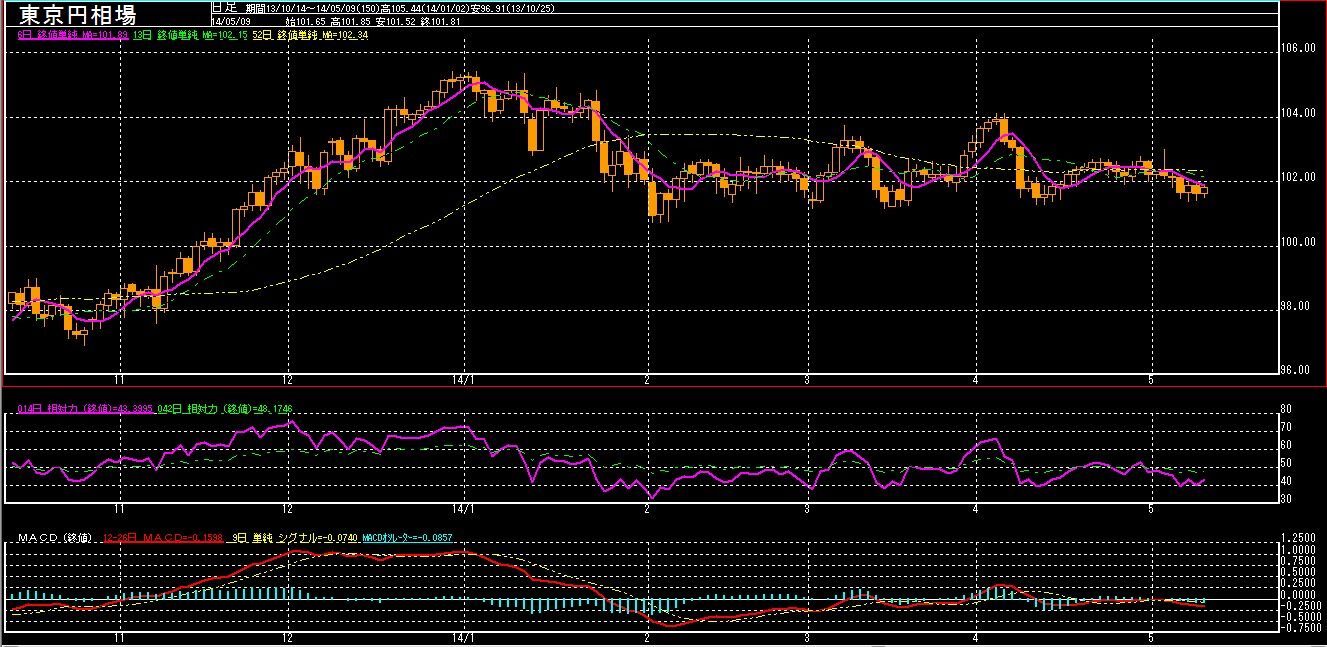Select the 6日 終値単純 MA=101.89 legend

[x=73, y=34]
